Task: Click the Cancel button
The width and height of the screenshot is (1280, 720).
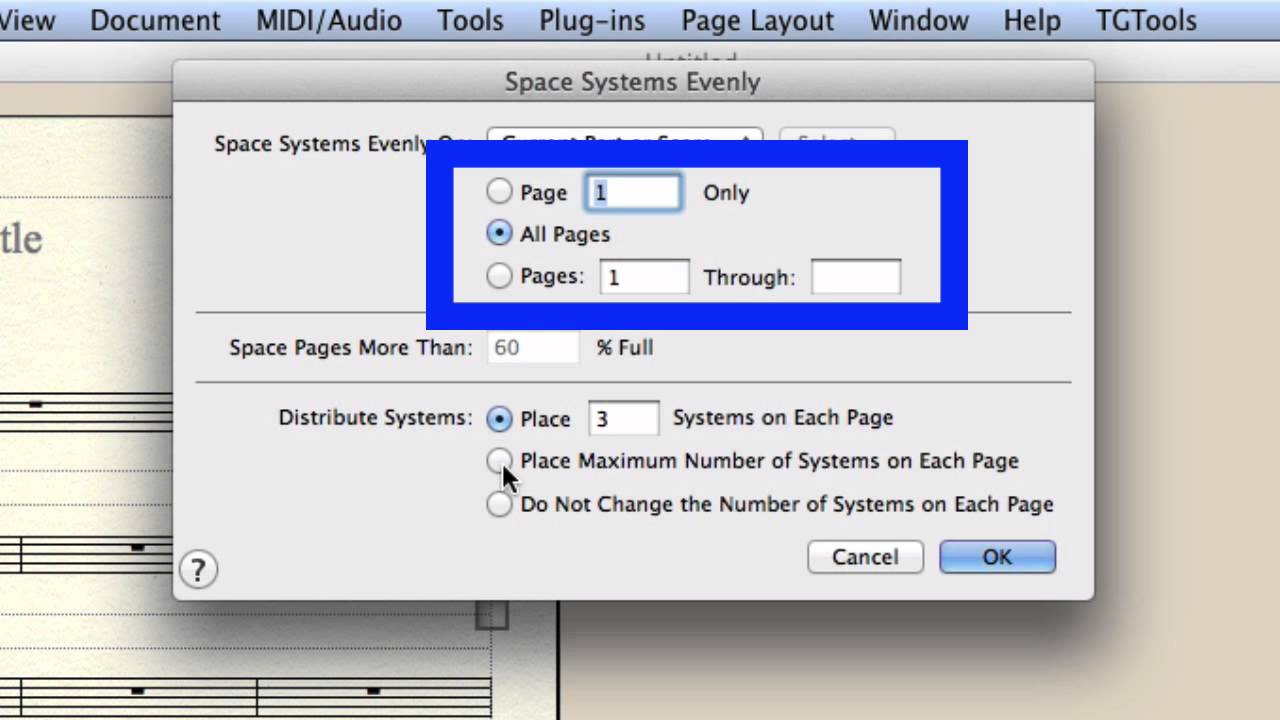Action: (x=865, y=557)
